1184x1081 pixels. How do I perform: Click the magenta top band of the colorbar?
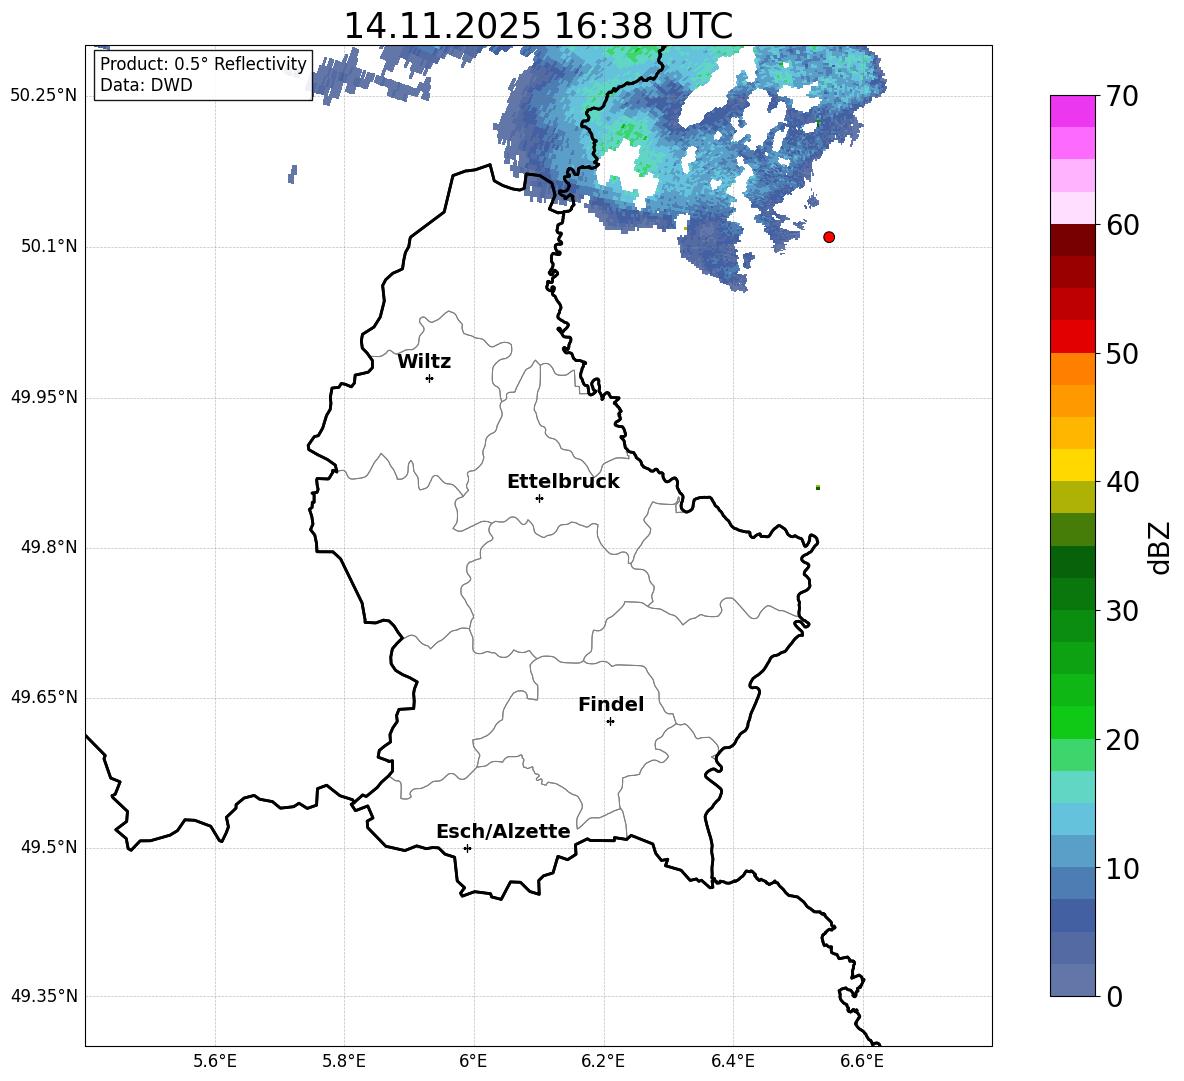point(1073,112)
